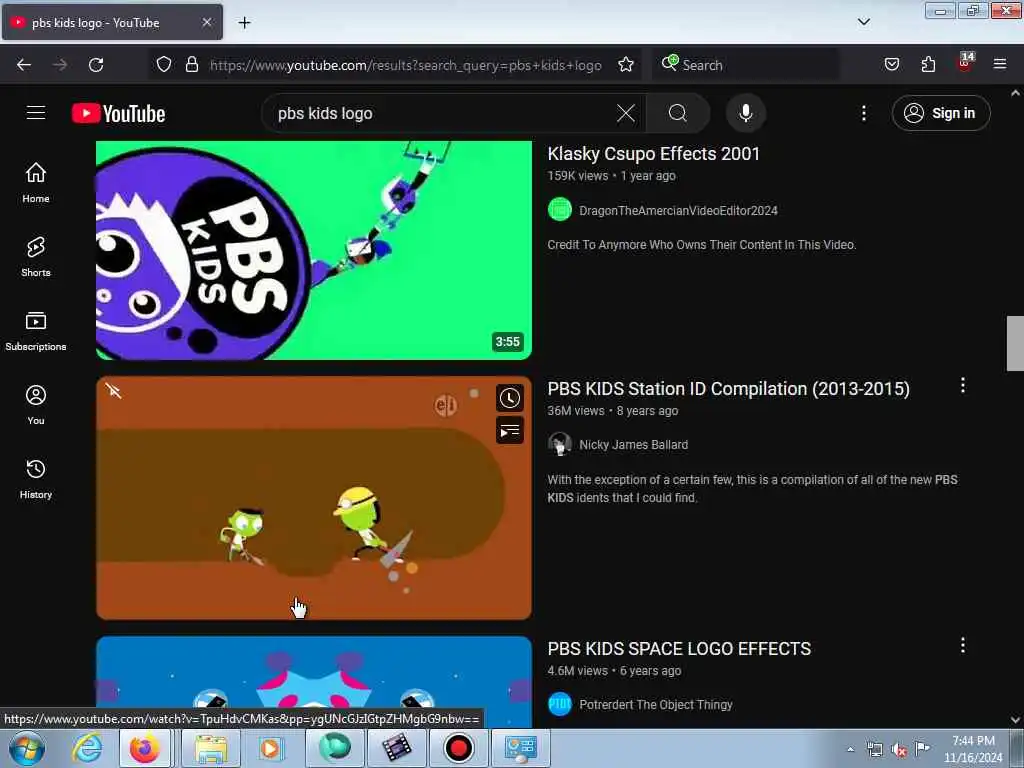The image size is (1024, 768).
Task: Open options menu for PBS KIDS SPACE LOGO video
Action: tap(963, 645)
